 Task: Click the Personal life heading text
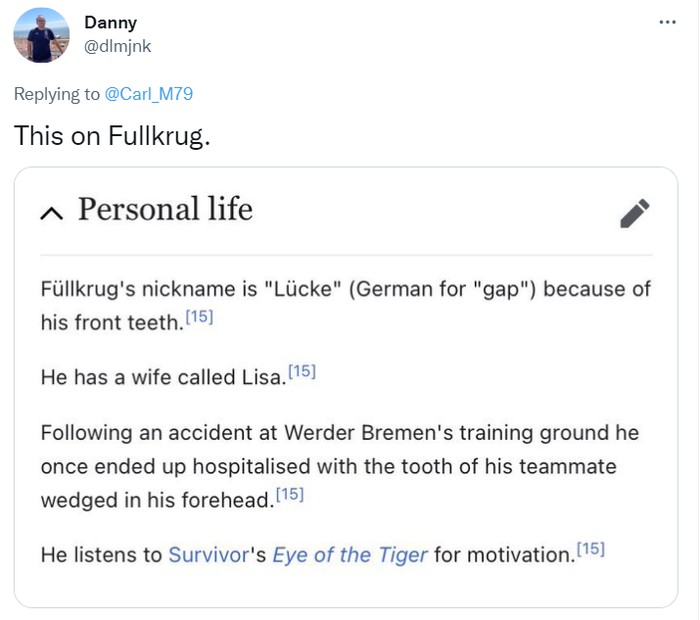click(x=165, y=210)
